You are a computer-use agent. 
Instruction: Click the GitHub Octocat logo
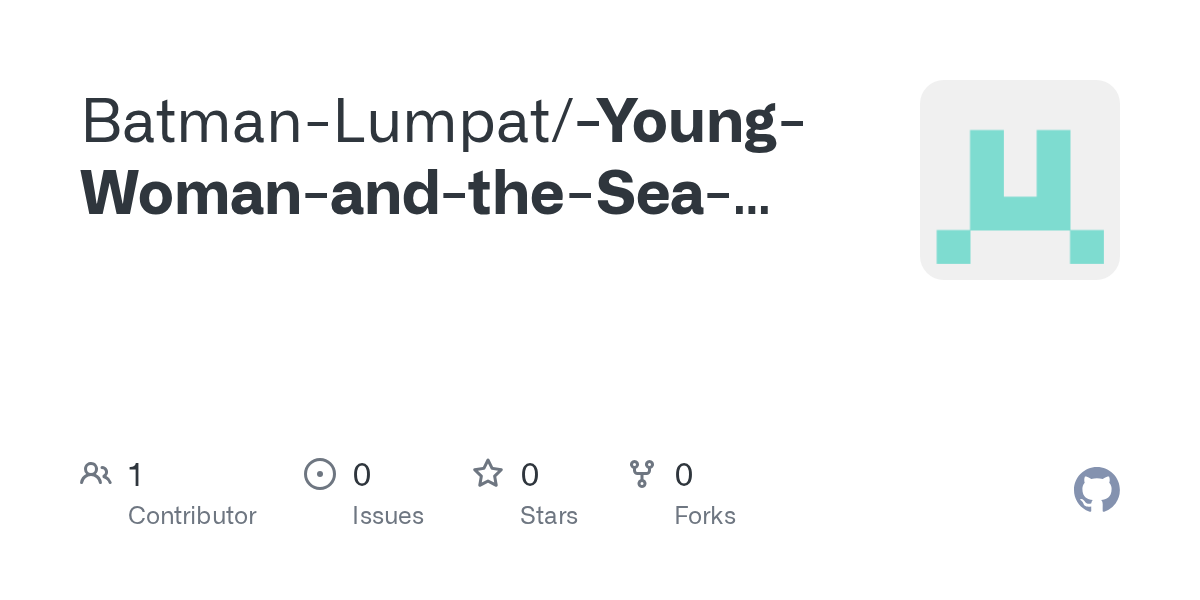(x=1096, y=491)
